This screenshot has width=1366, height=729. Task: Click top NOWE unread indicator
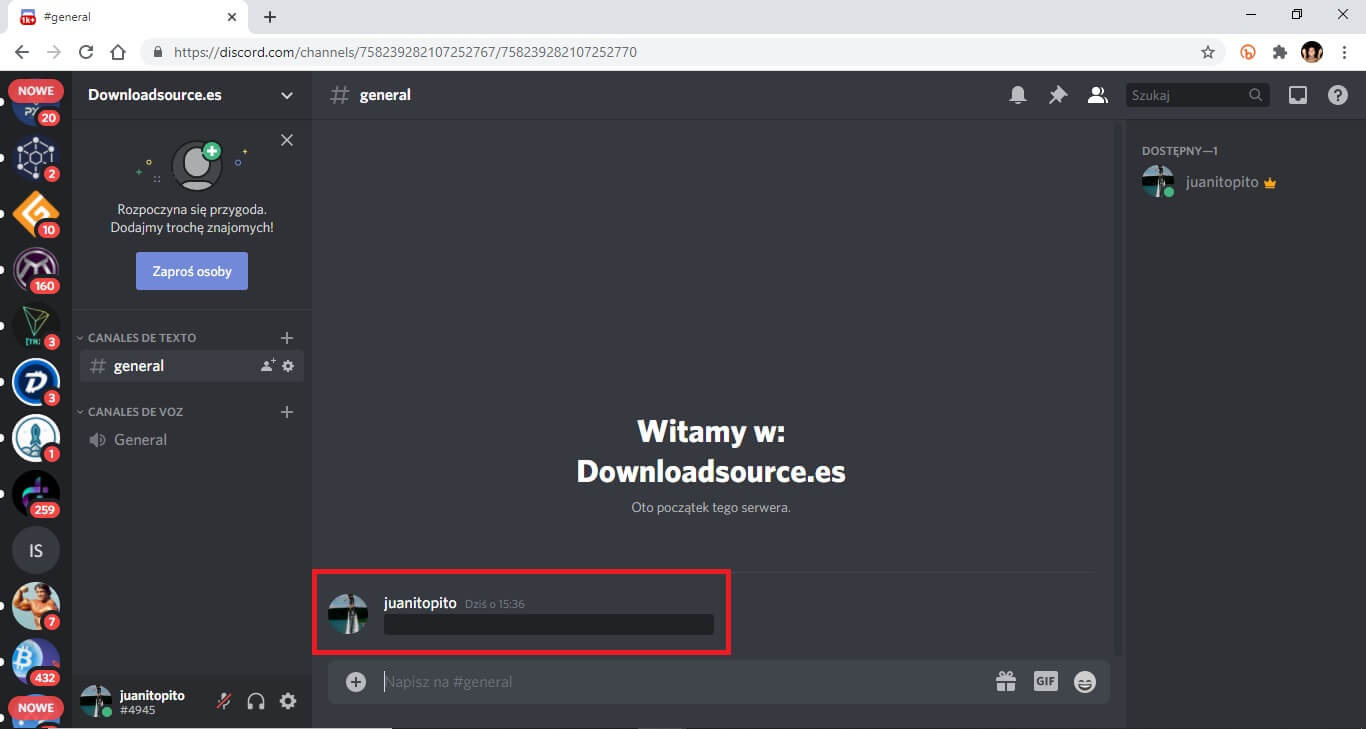point(36,90)
